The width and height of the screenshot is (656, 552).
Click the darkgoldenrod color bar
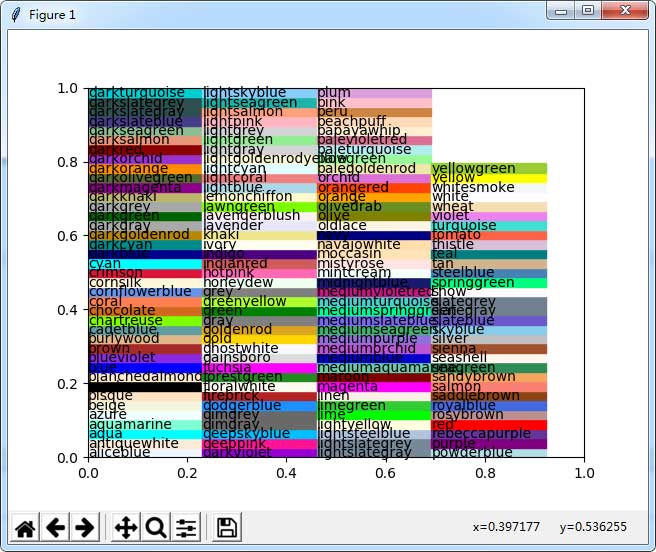pyautogui.click(x=145, y=235)
